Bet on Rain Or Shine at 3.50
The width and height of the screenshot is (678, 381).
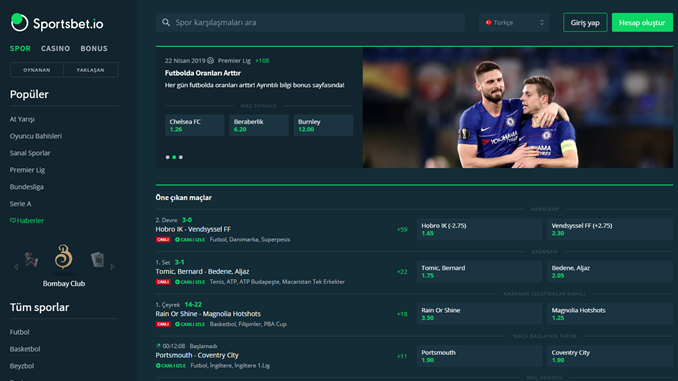click(x=479, y=314)
